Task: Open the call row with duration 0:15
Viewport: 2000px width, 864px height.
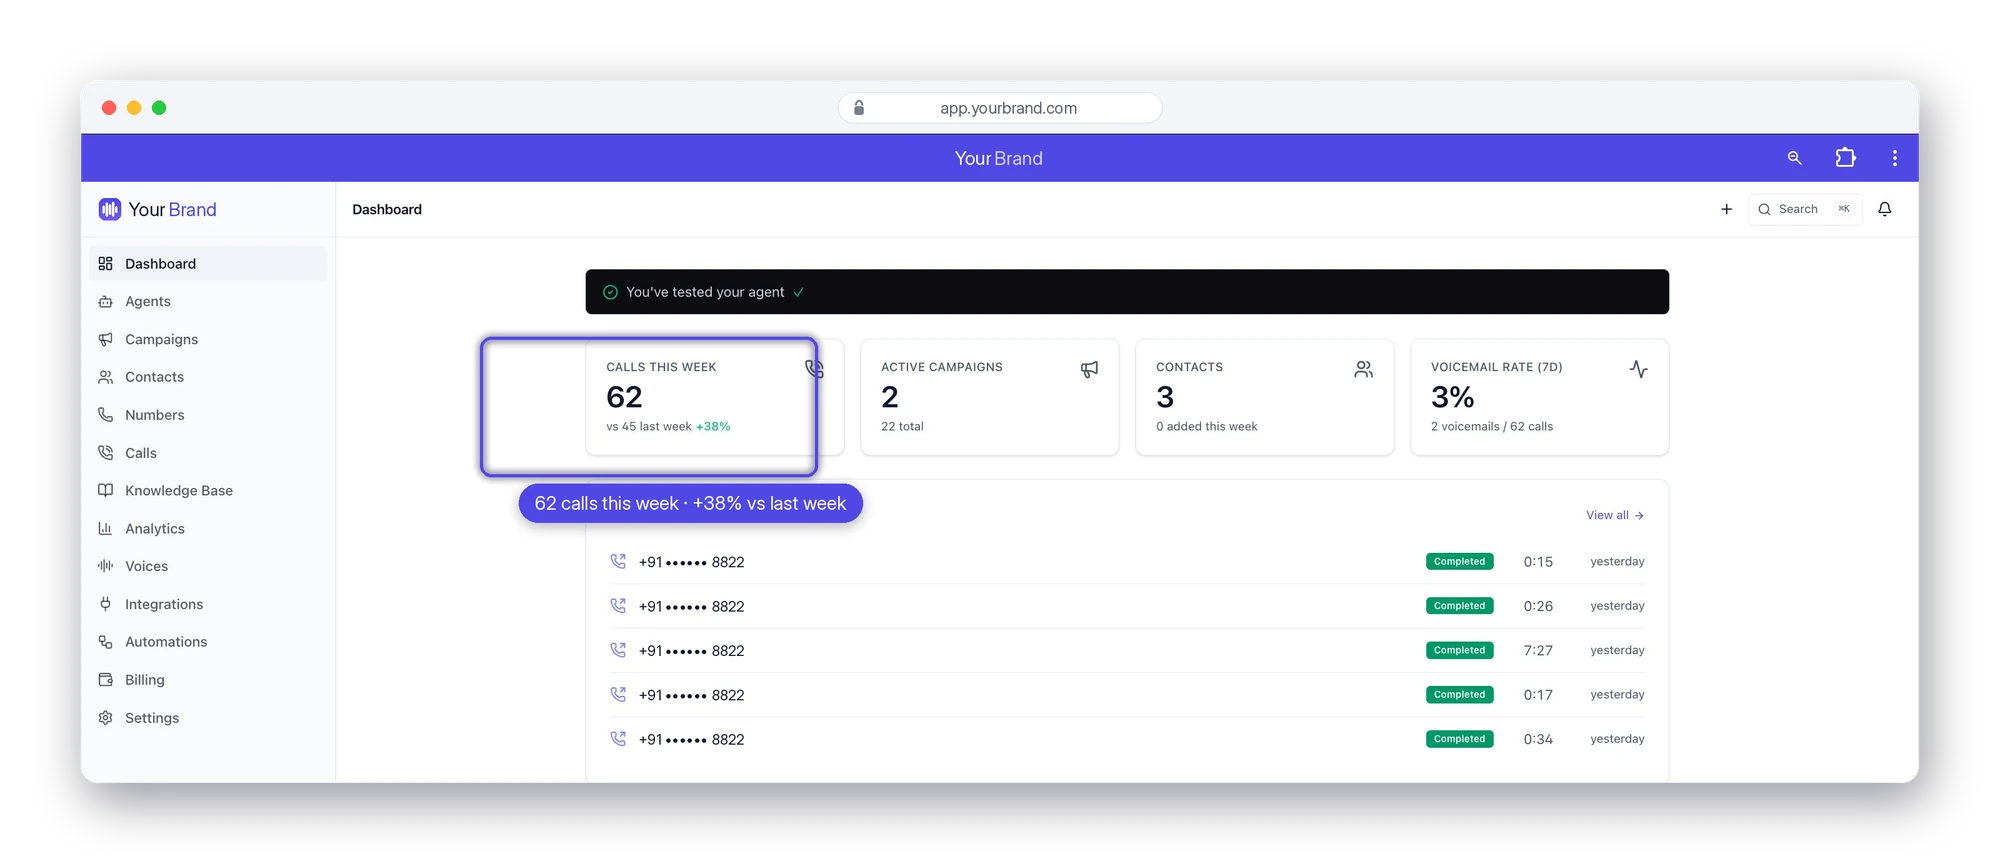Action: (x=1127, y=562)
